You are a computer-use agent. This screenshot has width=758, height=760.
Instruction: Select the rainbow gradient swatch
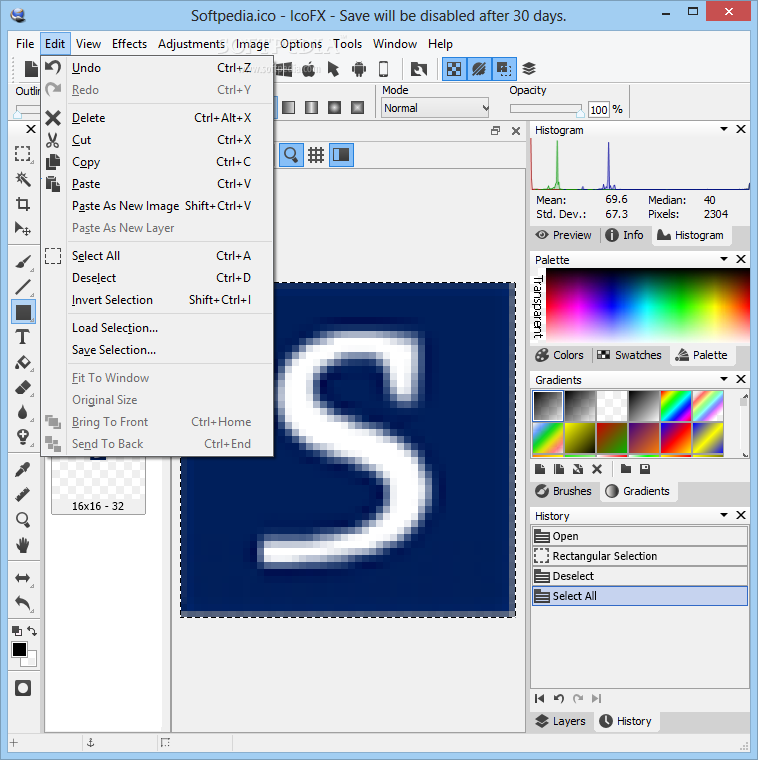coord(676,406)
